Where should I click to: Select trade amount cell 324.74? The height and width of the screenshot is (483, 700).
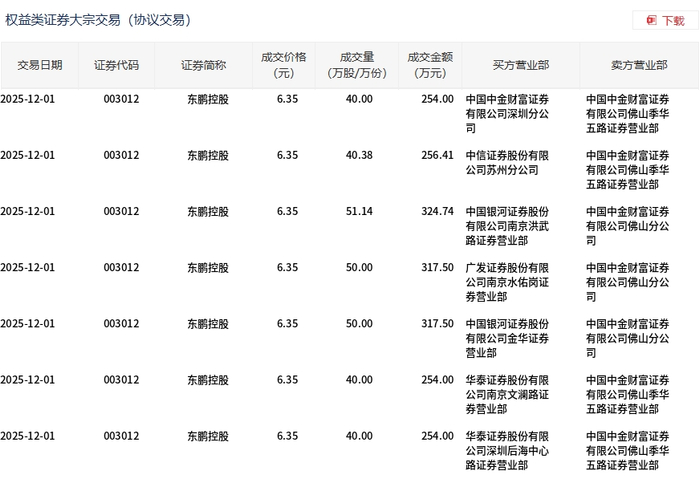click(438, 212)
